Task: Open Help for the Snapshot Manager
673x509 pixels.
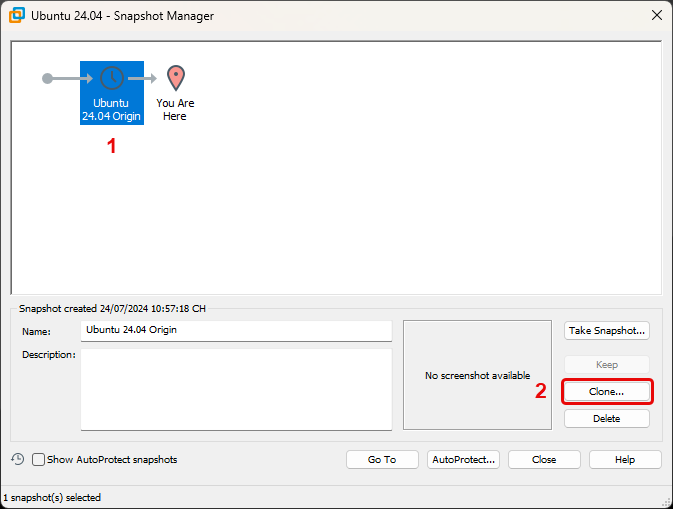Action: 625,460
